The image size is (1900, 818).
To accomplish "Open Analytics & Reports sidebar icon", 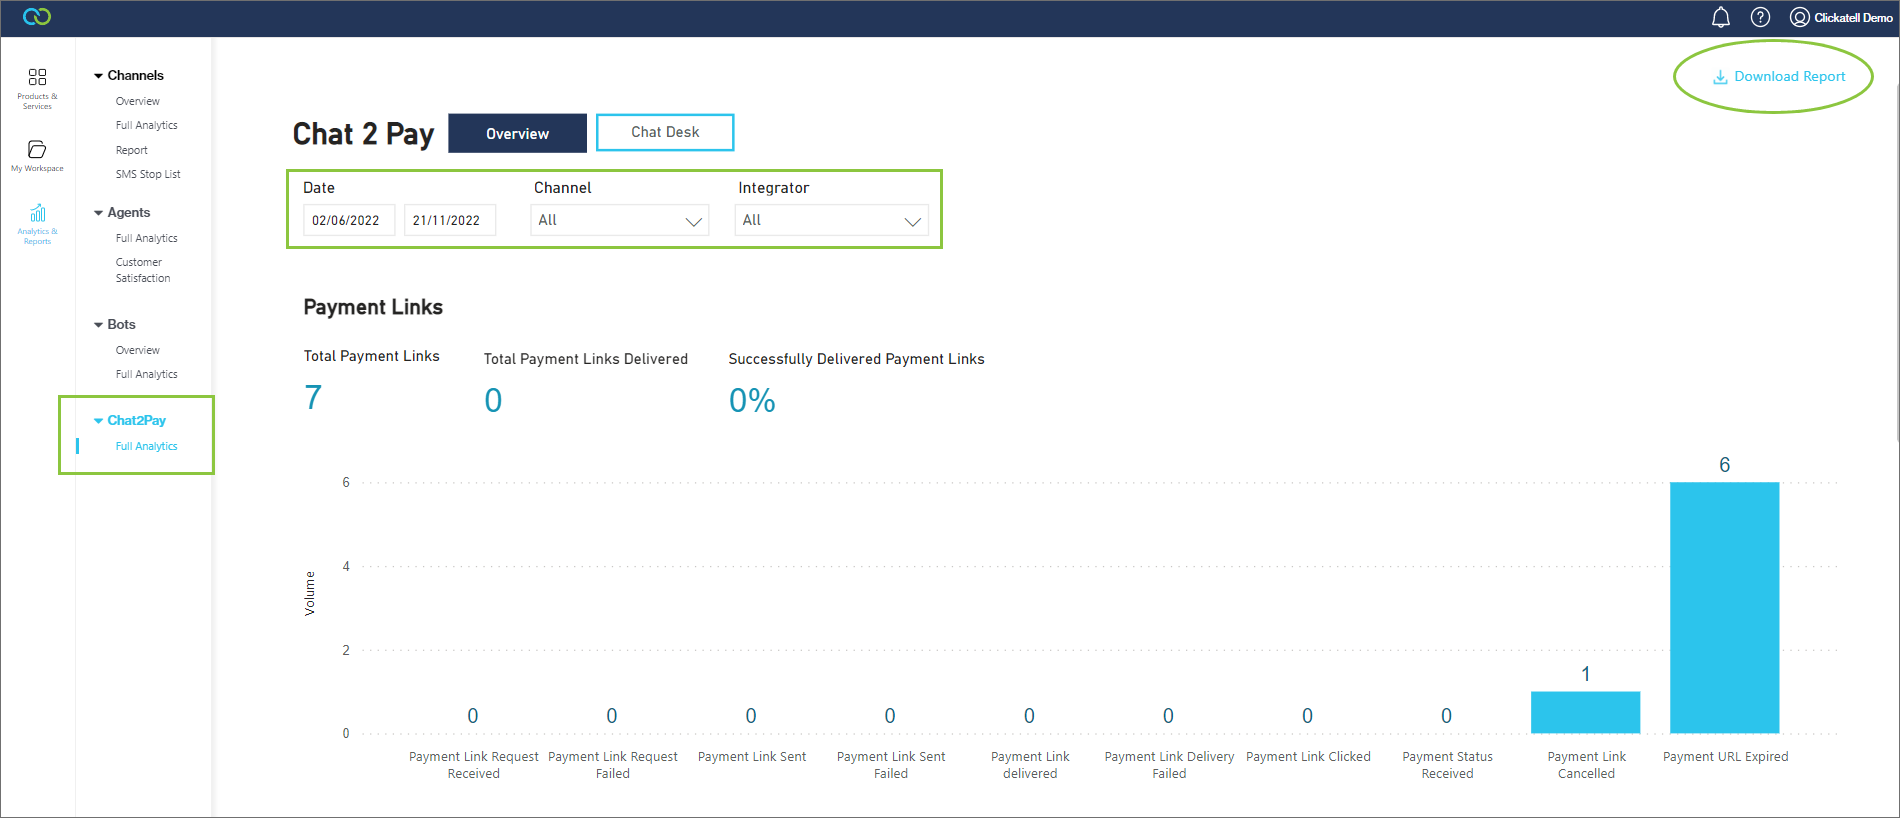I will [x=37, y=224].
